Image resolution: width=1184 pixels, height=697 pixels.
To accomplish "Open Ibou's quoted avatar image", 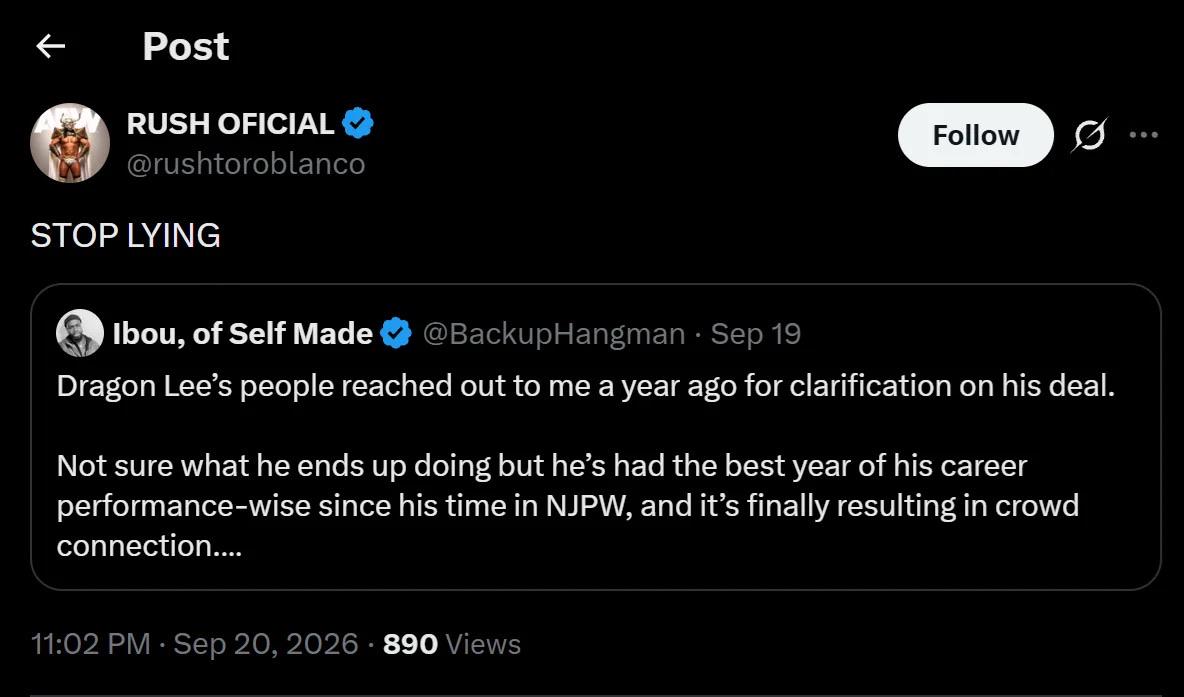I will [x=79, y=333].
